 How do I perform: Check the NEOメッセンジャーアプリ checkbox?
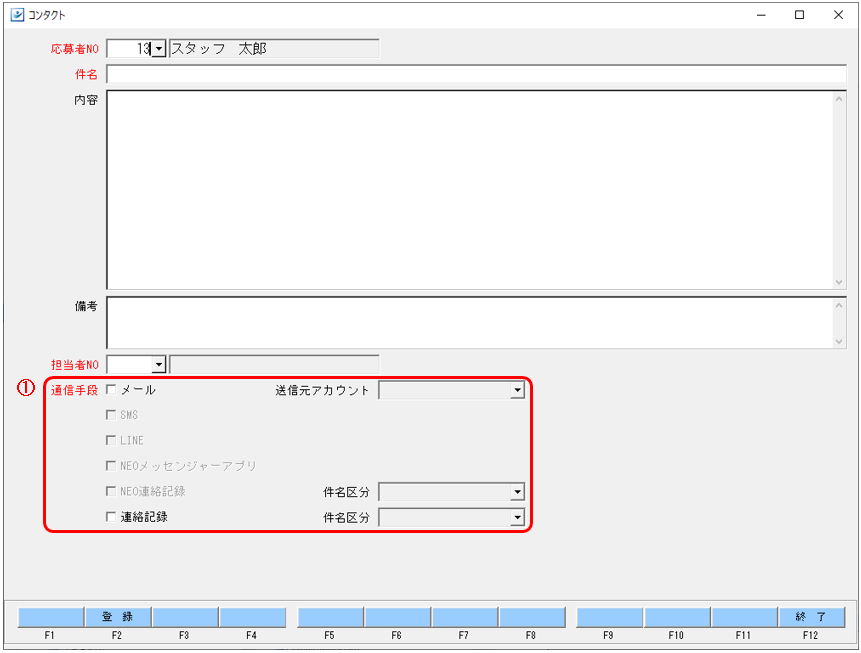[111, 466]
